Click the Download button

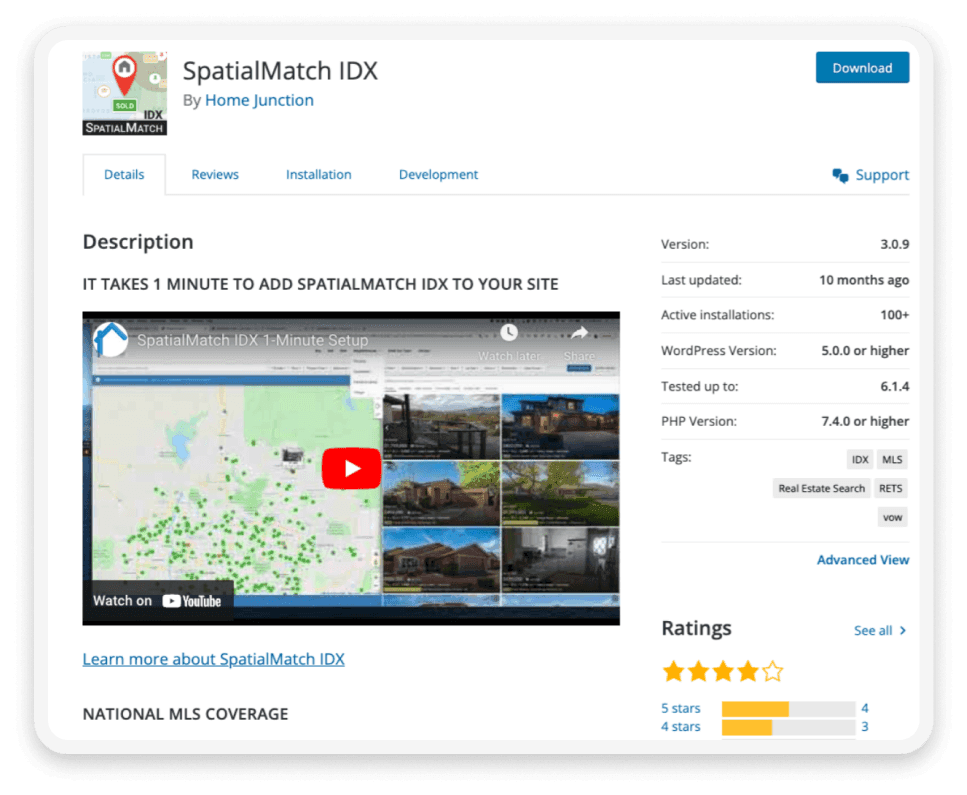(x=862, y=68)
